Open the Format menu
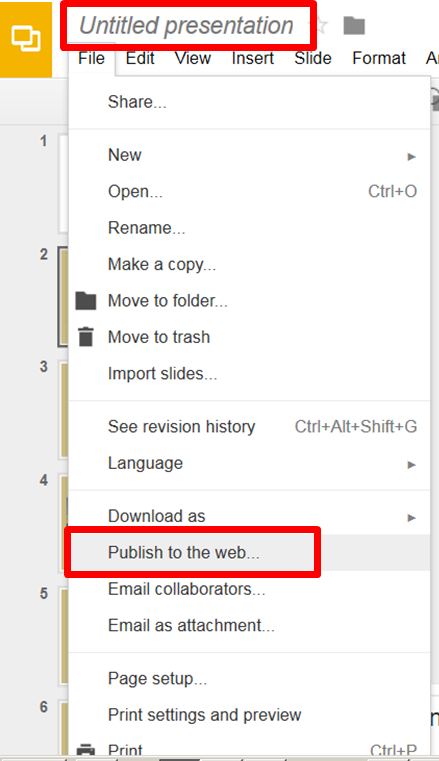Viewport: 439px width, 761px height. pos(379,58)
